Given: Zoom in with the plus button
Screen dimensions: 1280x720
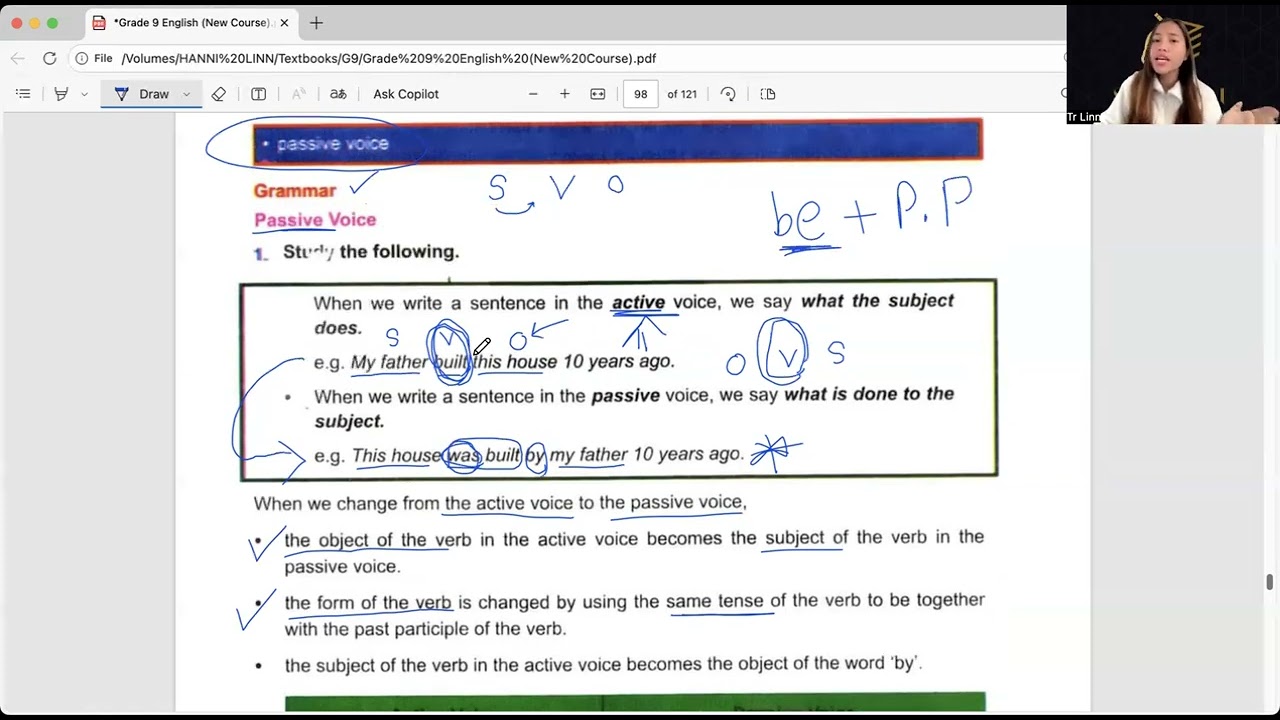Looking at the screenshot, I should pos(565,94).
